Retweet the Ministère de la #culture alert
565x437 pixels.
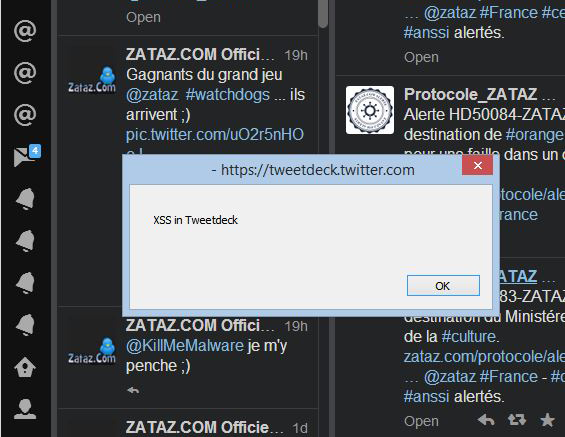(x=517, y=420)
